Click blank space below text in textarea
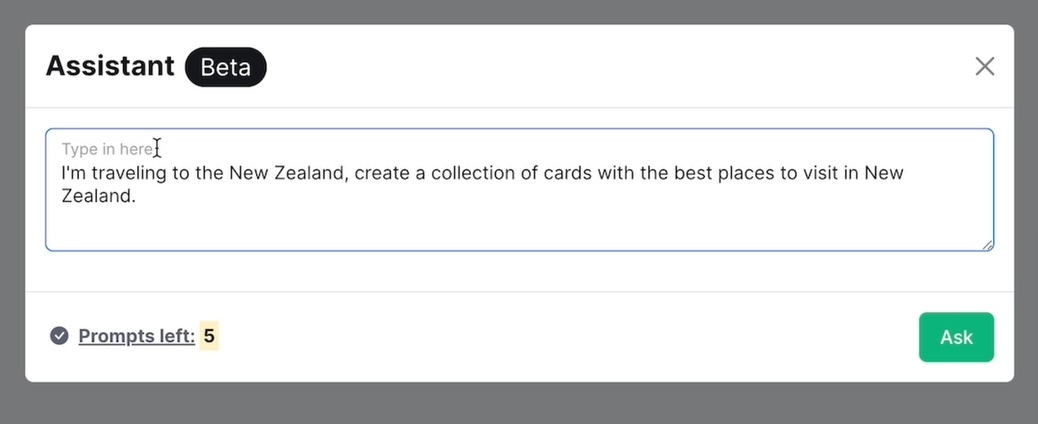 [500, 228]
